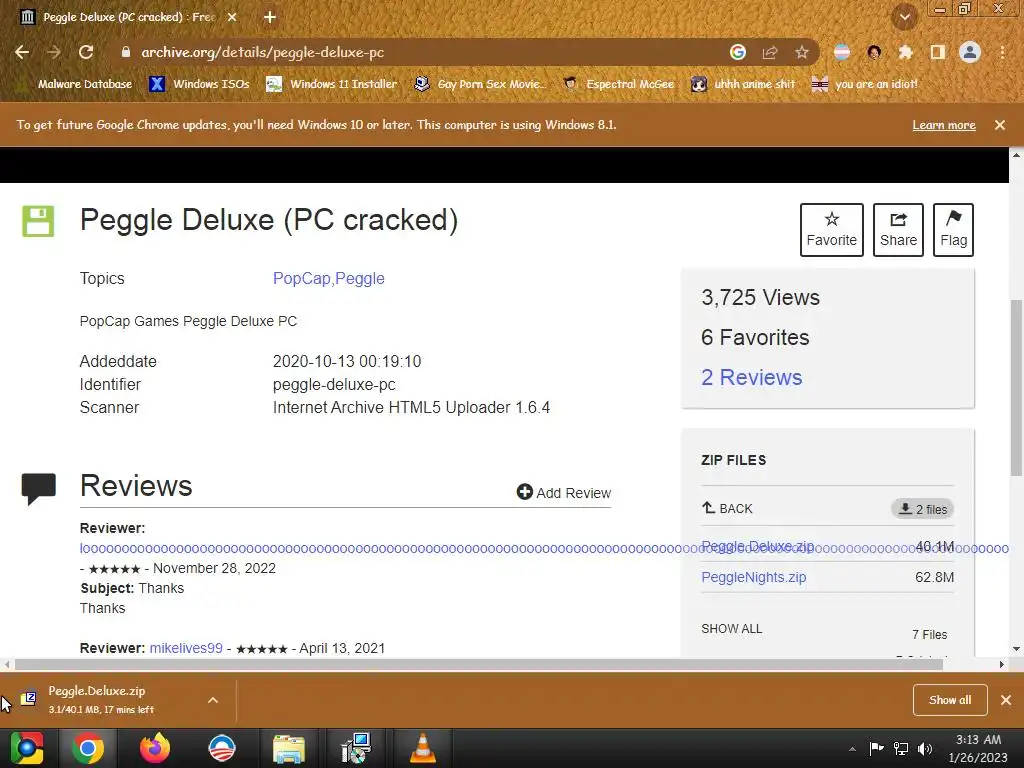Download PeggleNights.zip

coord(754,577)
